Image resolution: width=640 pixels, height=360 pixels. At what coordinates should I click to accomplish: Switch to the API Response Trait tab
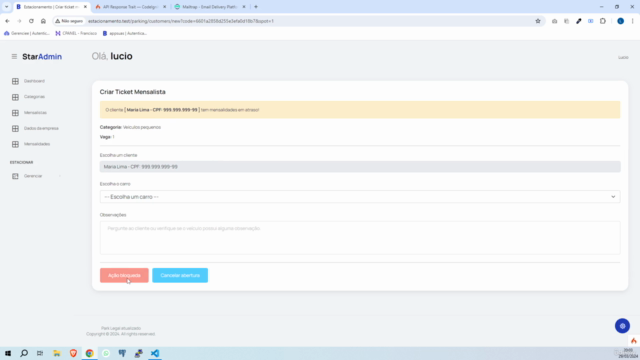(131, 7)
